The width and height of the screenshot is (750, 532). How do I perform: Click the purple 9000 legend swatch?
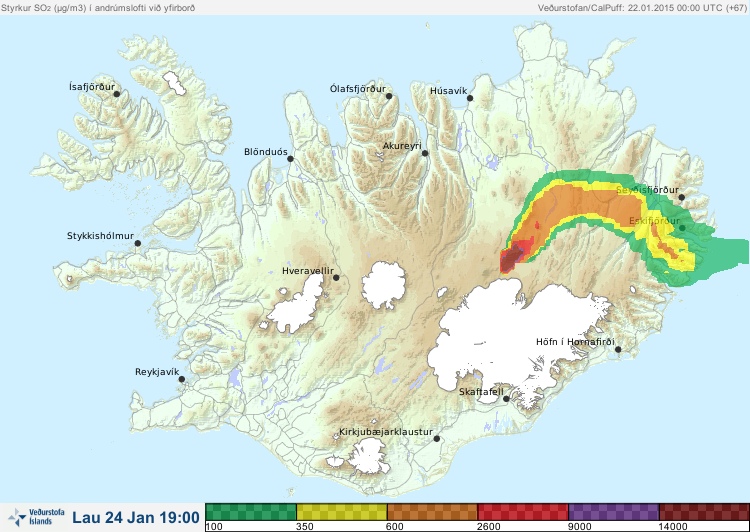[614, 512]
